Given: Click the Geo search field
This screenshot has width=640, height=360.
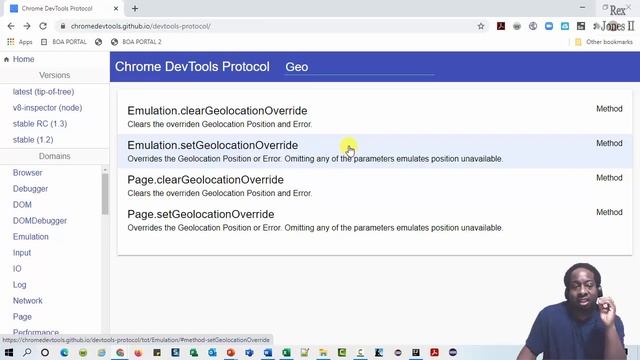Looking at the screenshot, I should (x=360, y=67).
